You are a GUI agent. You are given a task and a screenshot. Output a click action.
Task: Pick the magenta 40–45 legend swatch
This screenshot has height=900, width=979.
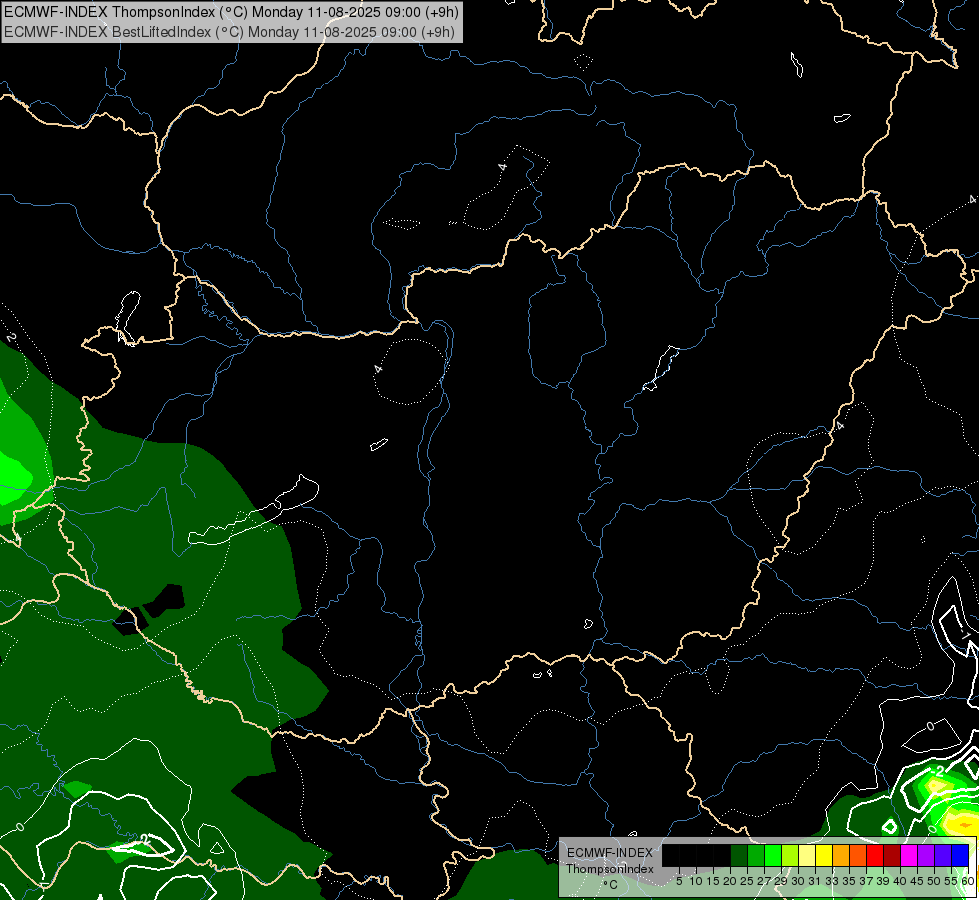click(x=909, y=855)
